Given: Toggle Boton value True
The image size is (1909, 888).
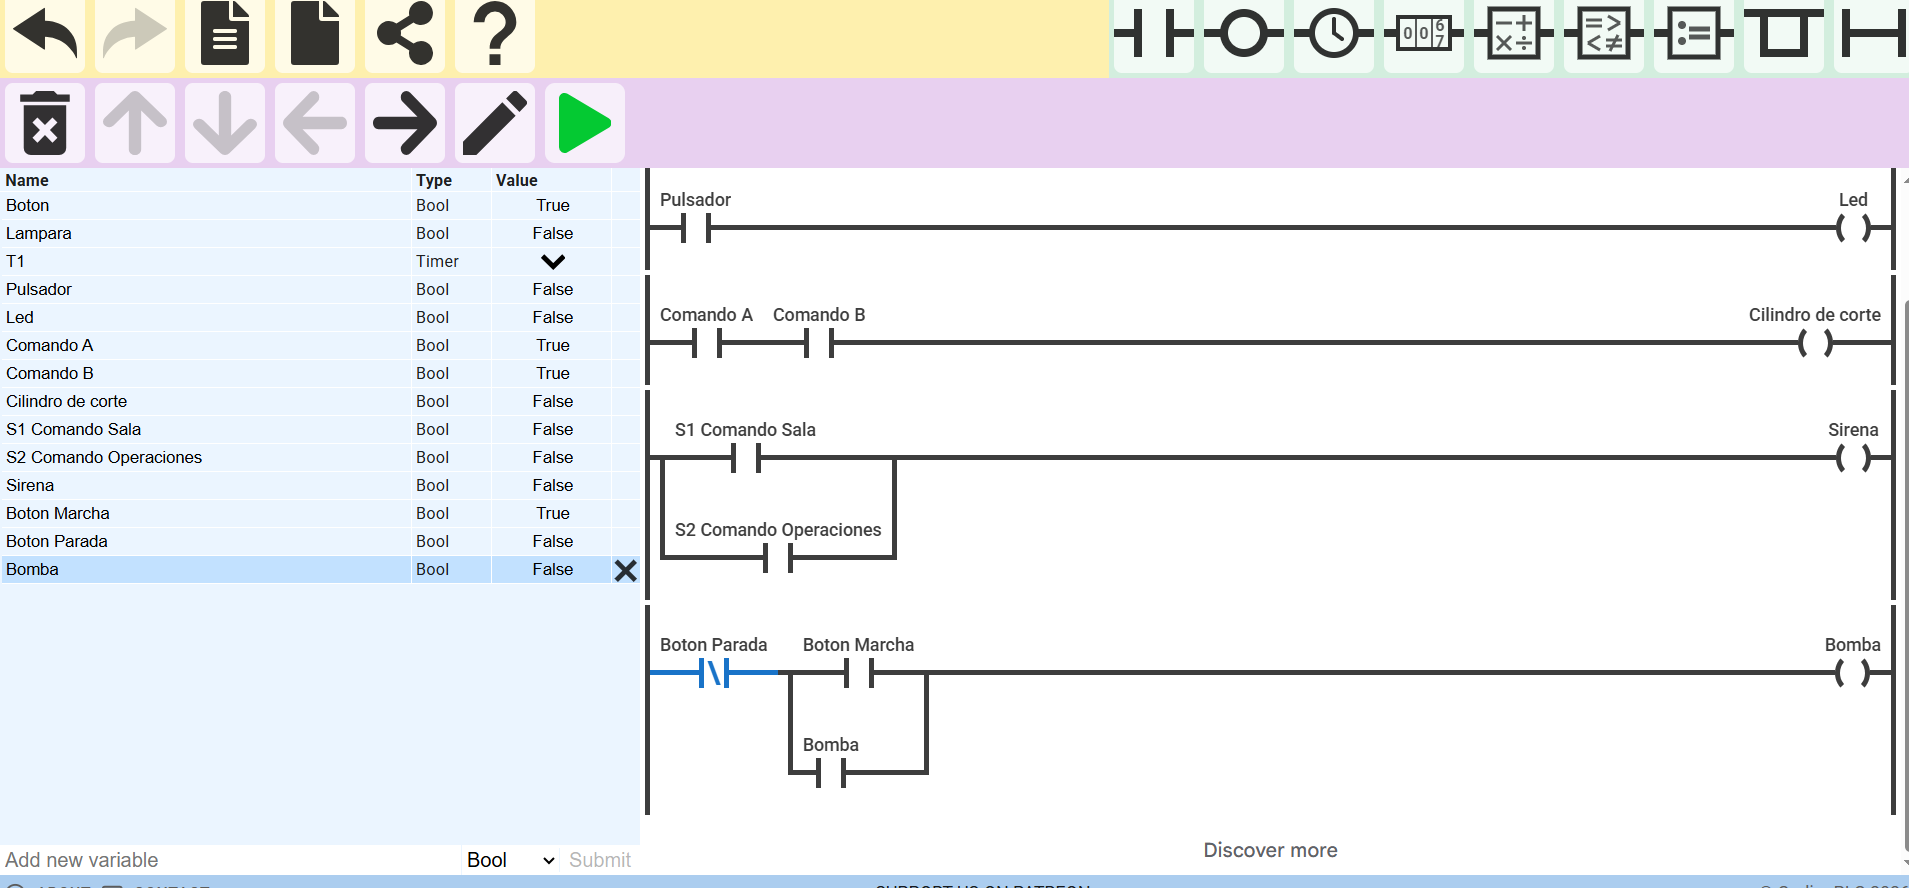Looking at the screenshot, I should point(553,205).
